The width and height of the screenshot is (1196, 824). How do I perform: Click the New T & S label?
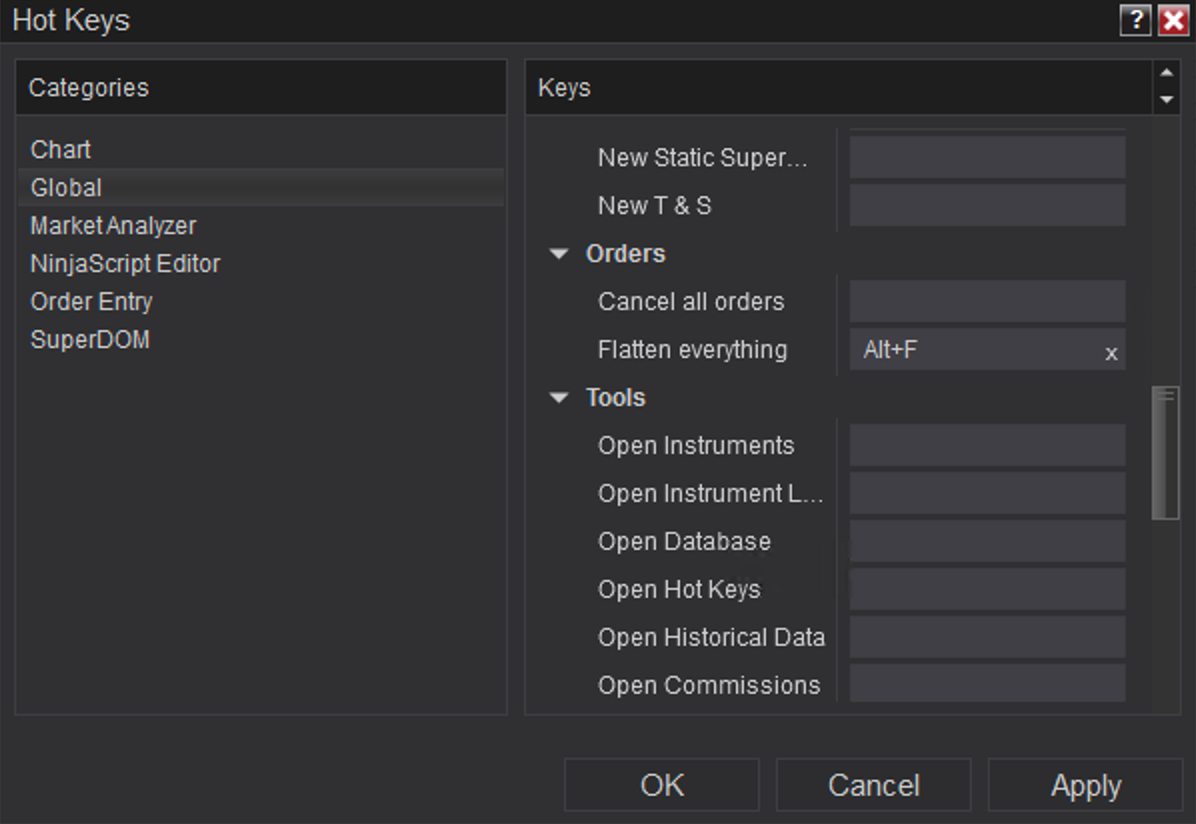coord(654,205)
